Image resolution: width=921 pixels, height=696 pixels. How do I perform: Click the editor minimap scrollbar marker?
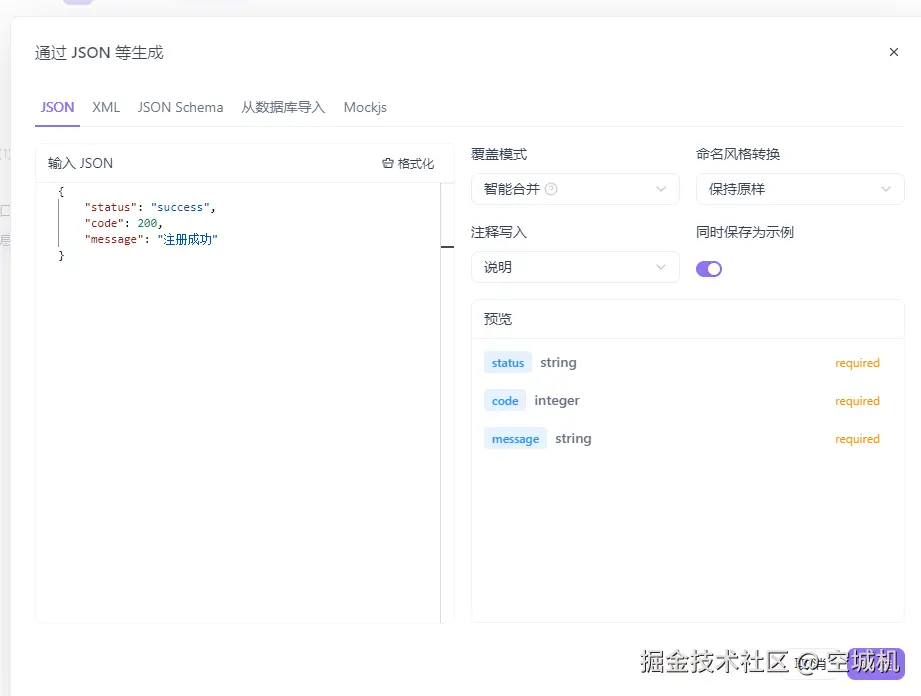point(447,247)
